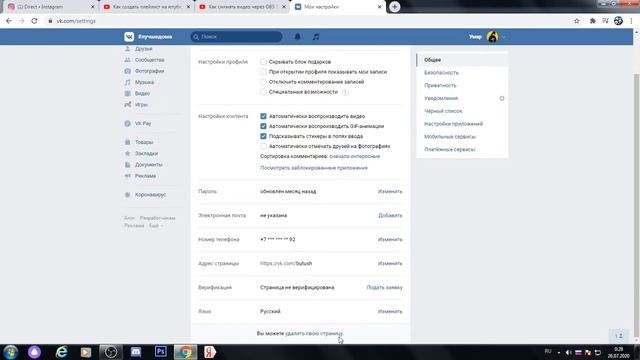This screenshot has height=360, width=640.
Task: Disable Автоматически воспроизводить GIF-анимации checkbox
Action: click(263, 126)
